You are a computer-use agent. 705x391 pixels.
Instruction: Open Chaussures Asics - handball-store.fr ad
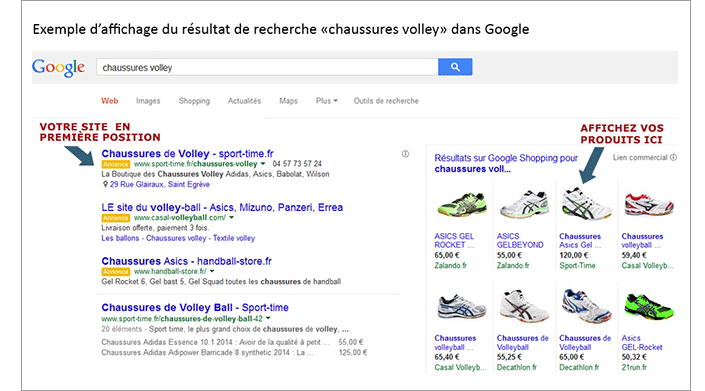pos(187,261)
